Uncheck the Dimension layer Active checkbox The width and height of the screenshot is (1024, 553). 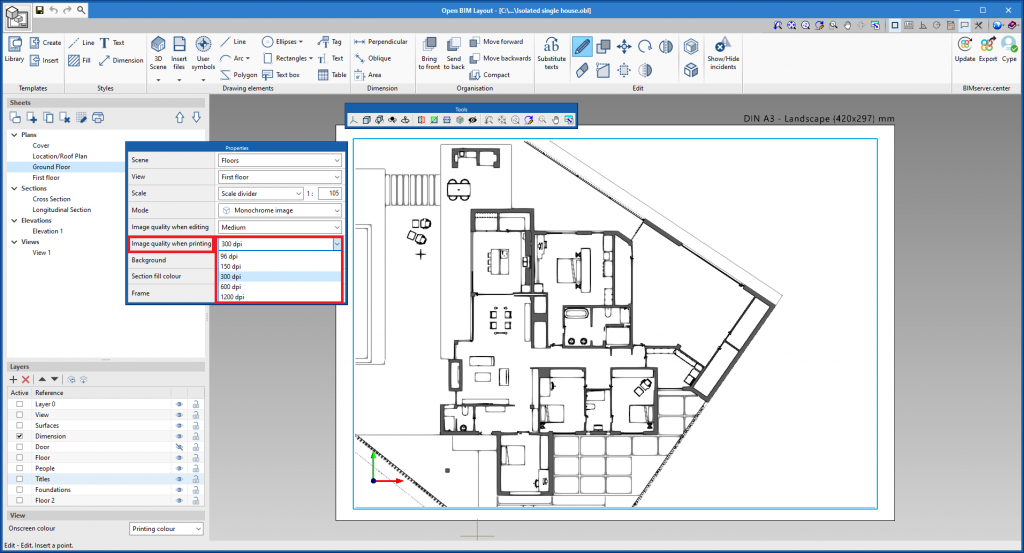pos(20,437)
